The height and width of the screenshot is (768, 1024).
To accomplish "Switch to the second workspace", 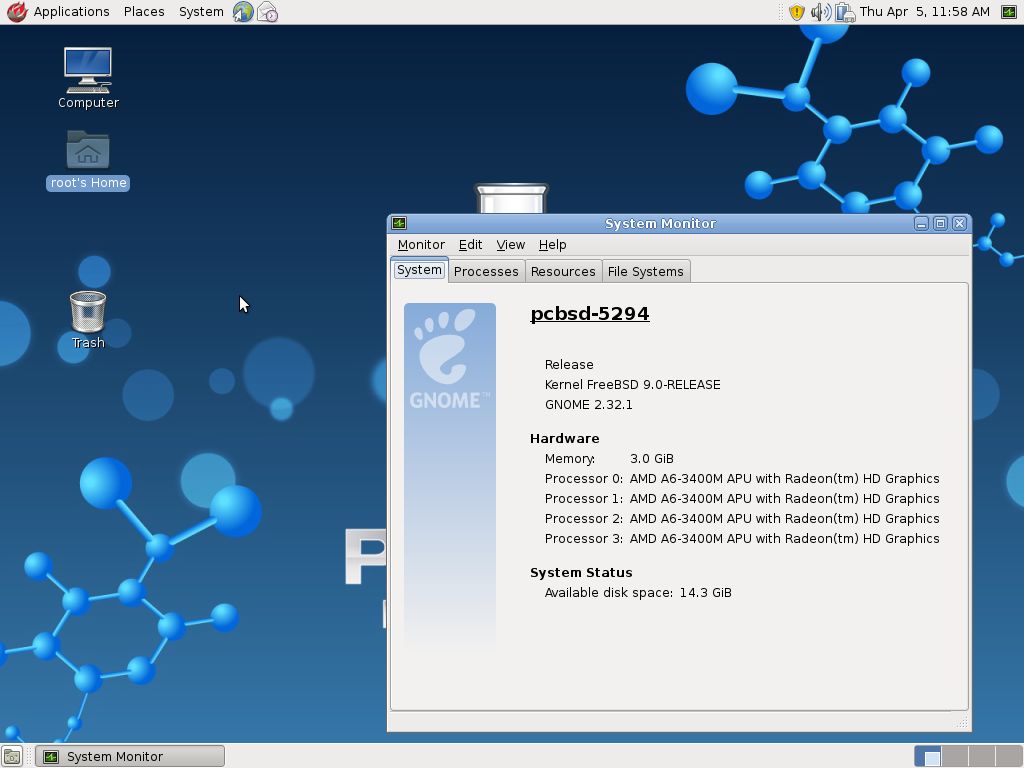I will 954,756.
